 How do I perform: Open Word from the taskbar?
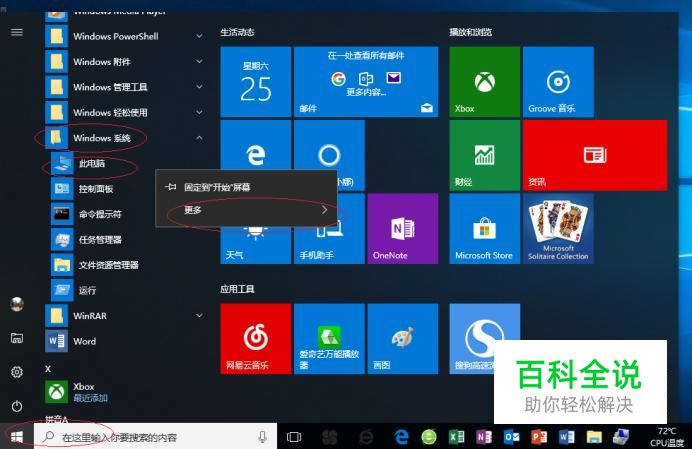[x=566, y=437]
